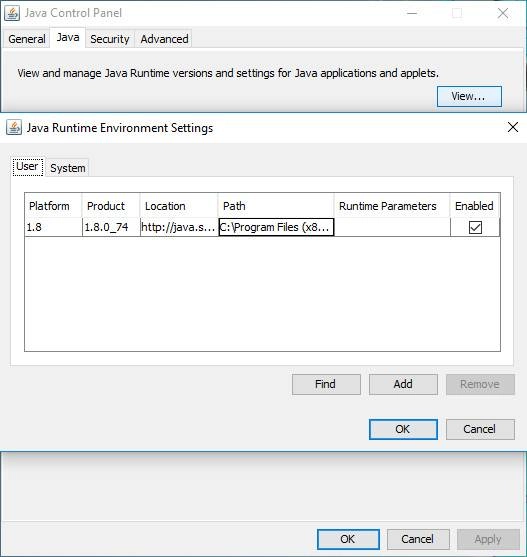The image size is (527, 557).
Task: Click Cancel in the Java Control Panel
Action: pos(418,539)
